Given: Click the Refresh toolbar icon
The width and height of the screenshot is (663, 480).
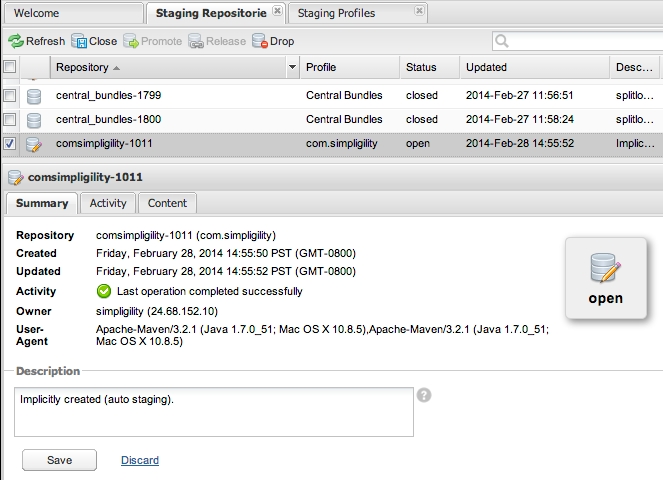Looking at the screenshot, I should [16, 41].
